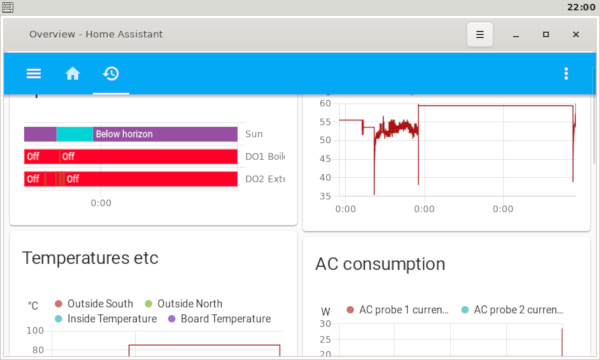Click the AC consumption card heading
This screenshot has height=360, width=600.
point(380,264)
